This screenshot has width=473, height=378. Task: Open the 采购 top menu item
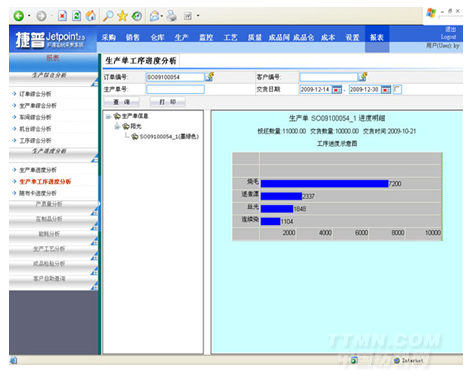[x=109, y=38]
